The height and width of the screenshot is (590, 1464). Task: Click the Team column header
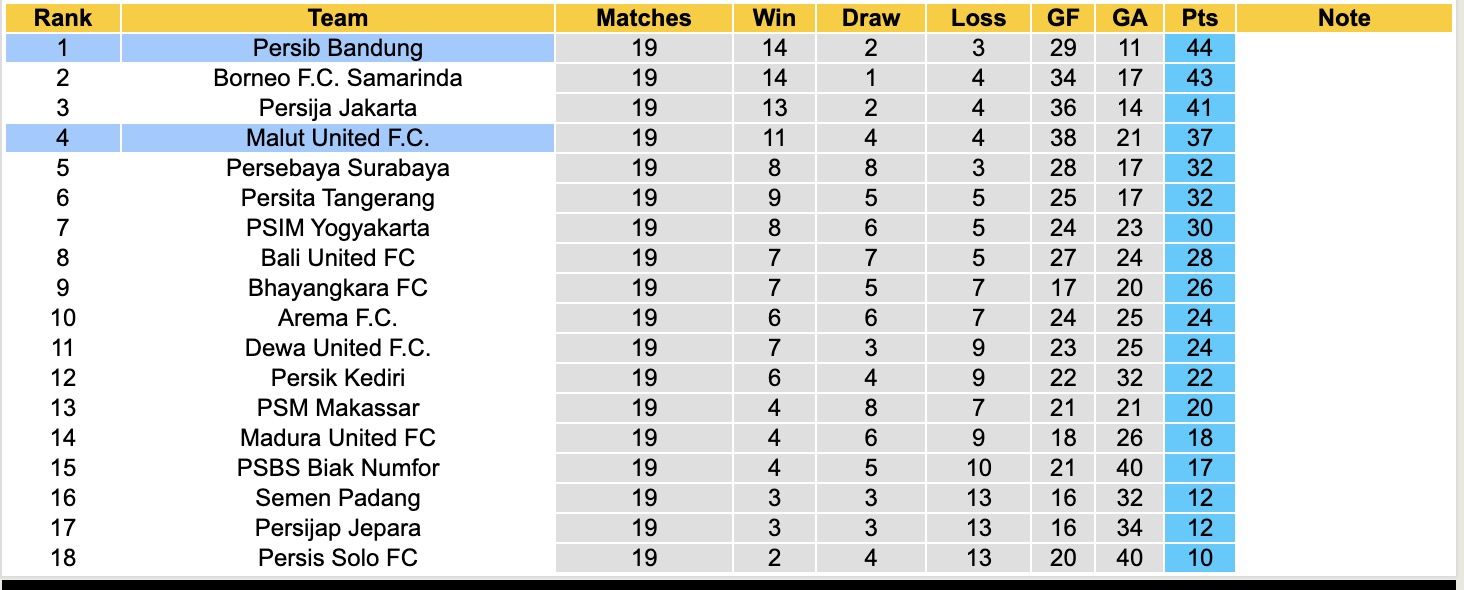click(338, 18)
